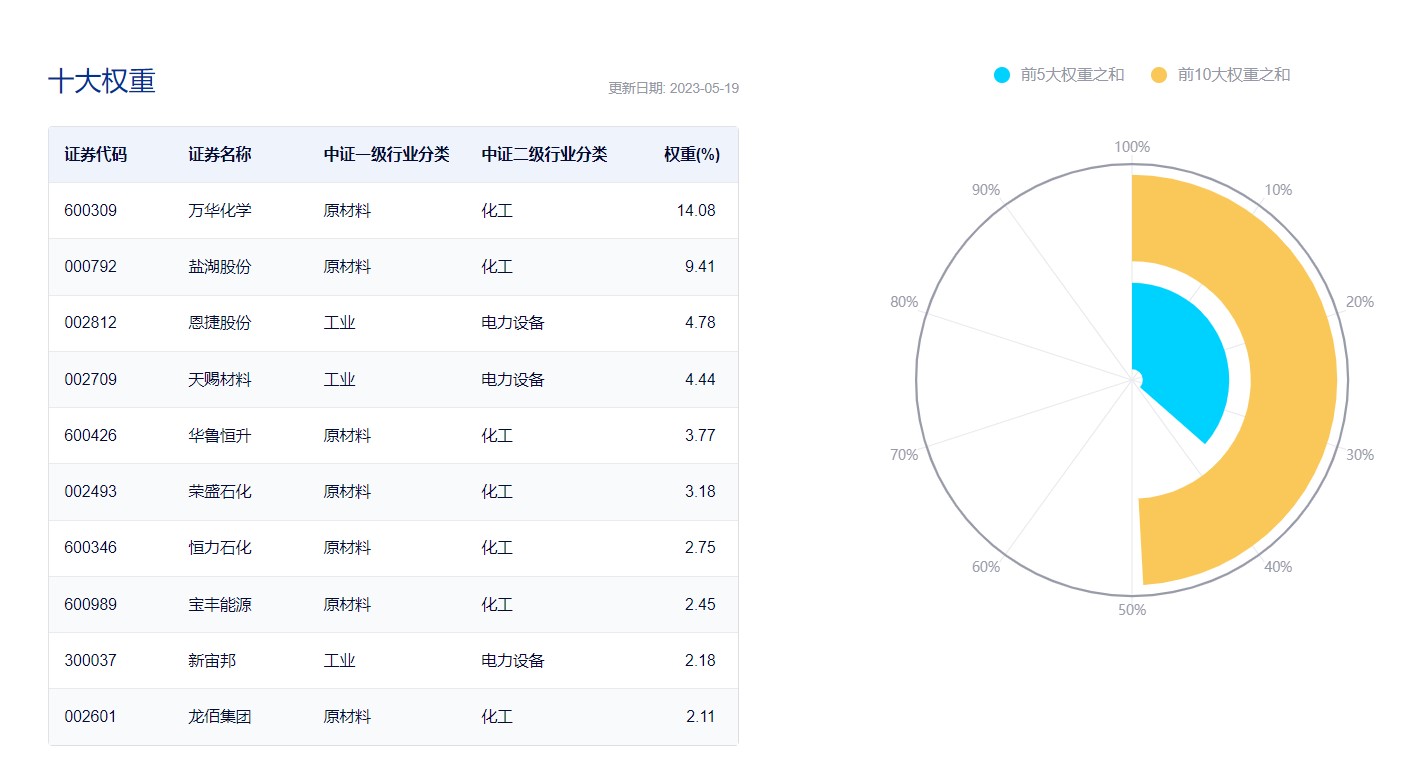
Task: Select stock name 恩捷股份
Action: click(x=220, y=323)
